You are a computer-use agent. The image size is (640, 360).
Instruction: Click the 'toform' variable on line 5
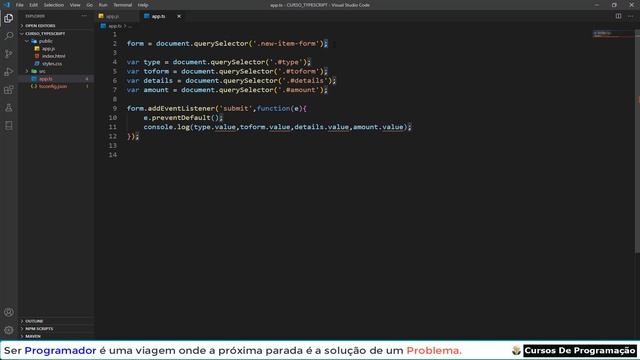click(x=156, y=71)
